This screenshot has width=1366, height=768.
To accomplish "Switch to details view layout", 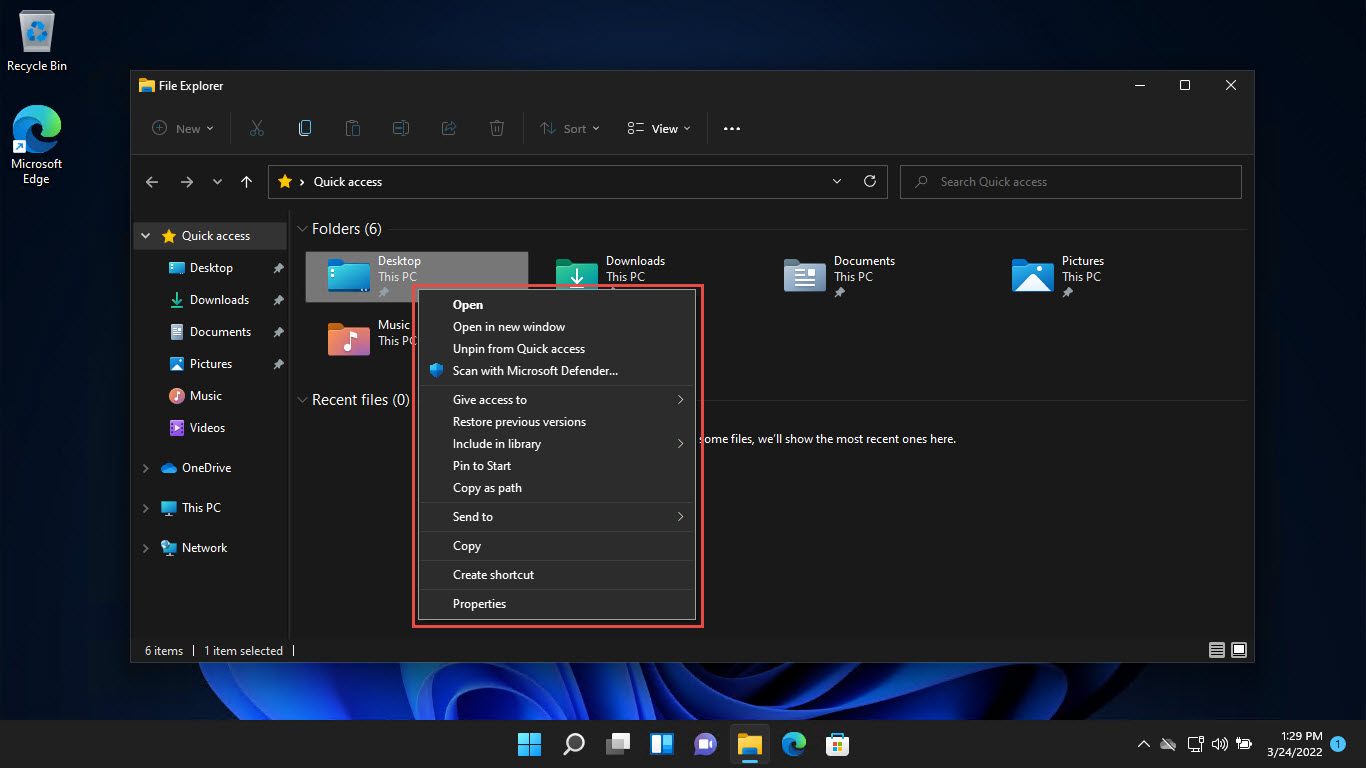I will point(1217,650).
